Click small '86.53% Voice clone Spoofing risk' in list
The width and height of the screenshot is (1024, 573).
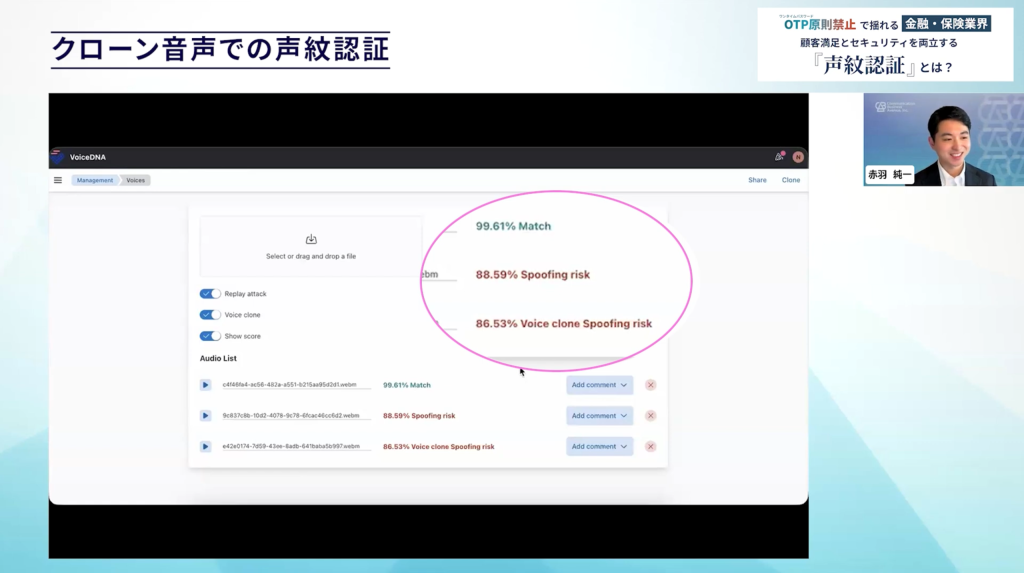coord(439,447)
